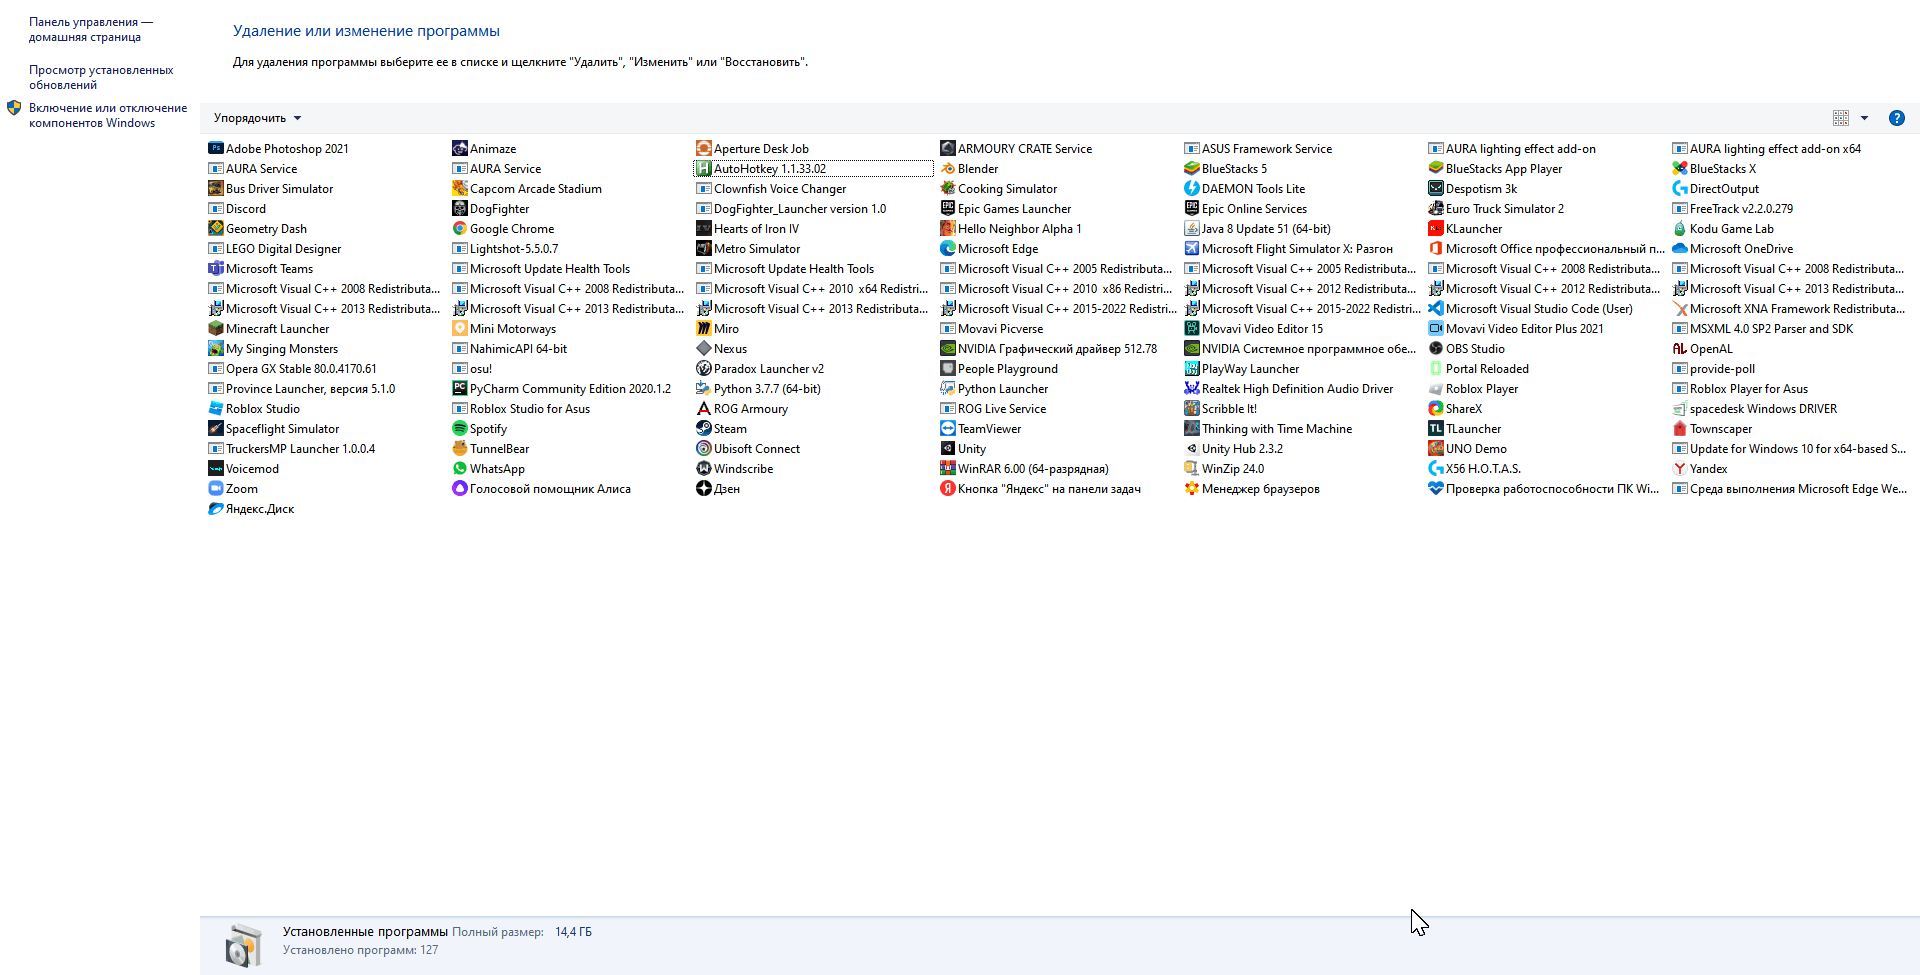The height and width of the screenshot is (975, 1920).
Task: Click the Windscribe icon
Action: coord(703,468)
